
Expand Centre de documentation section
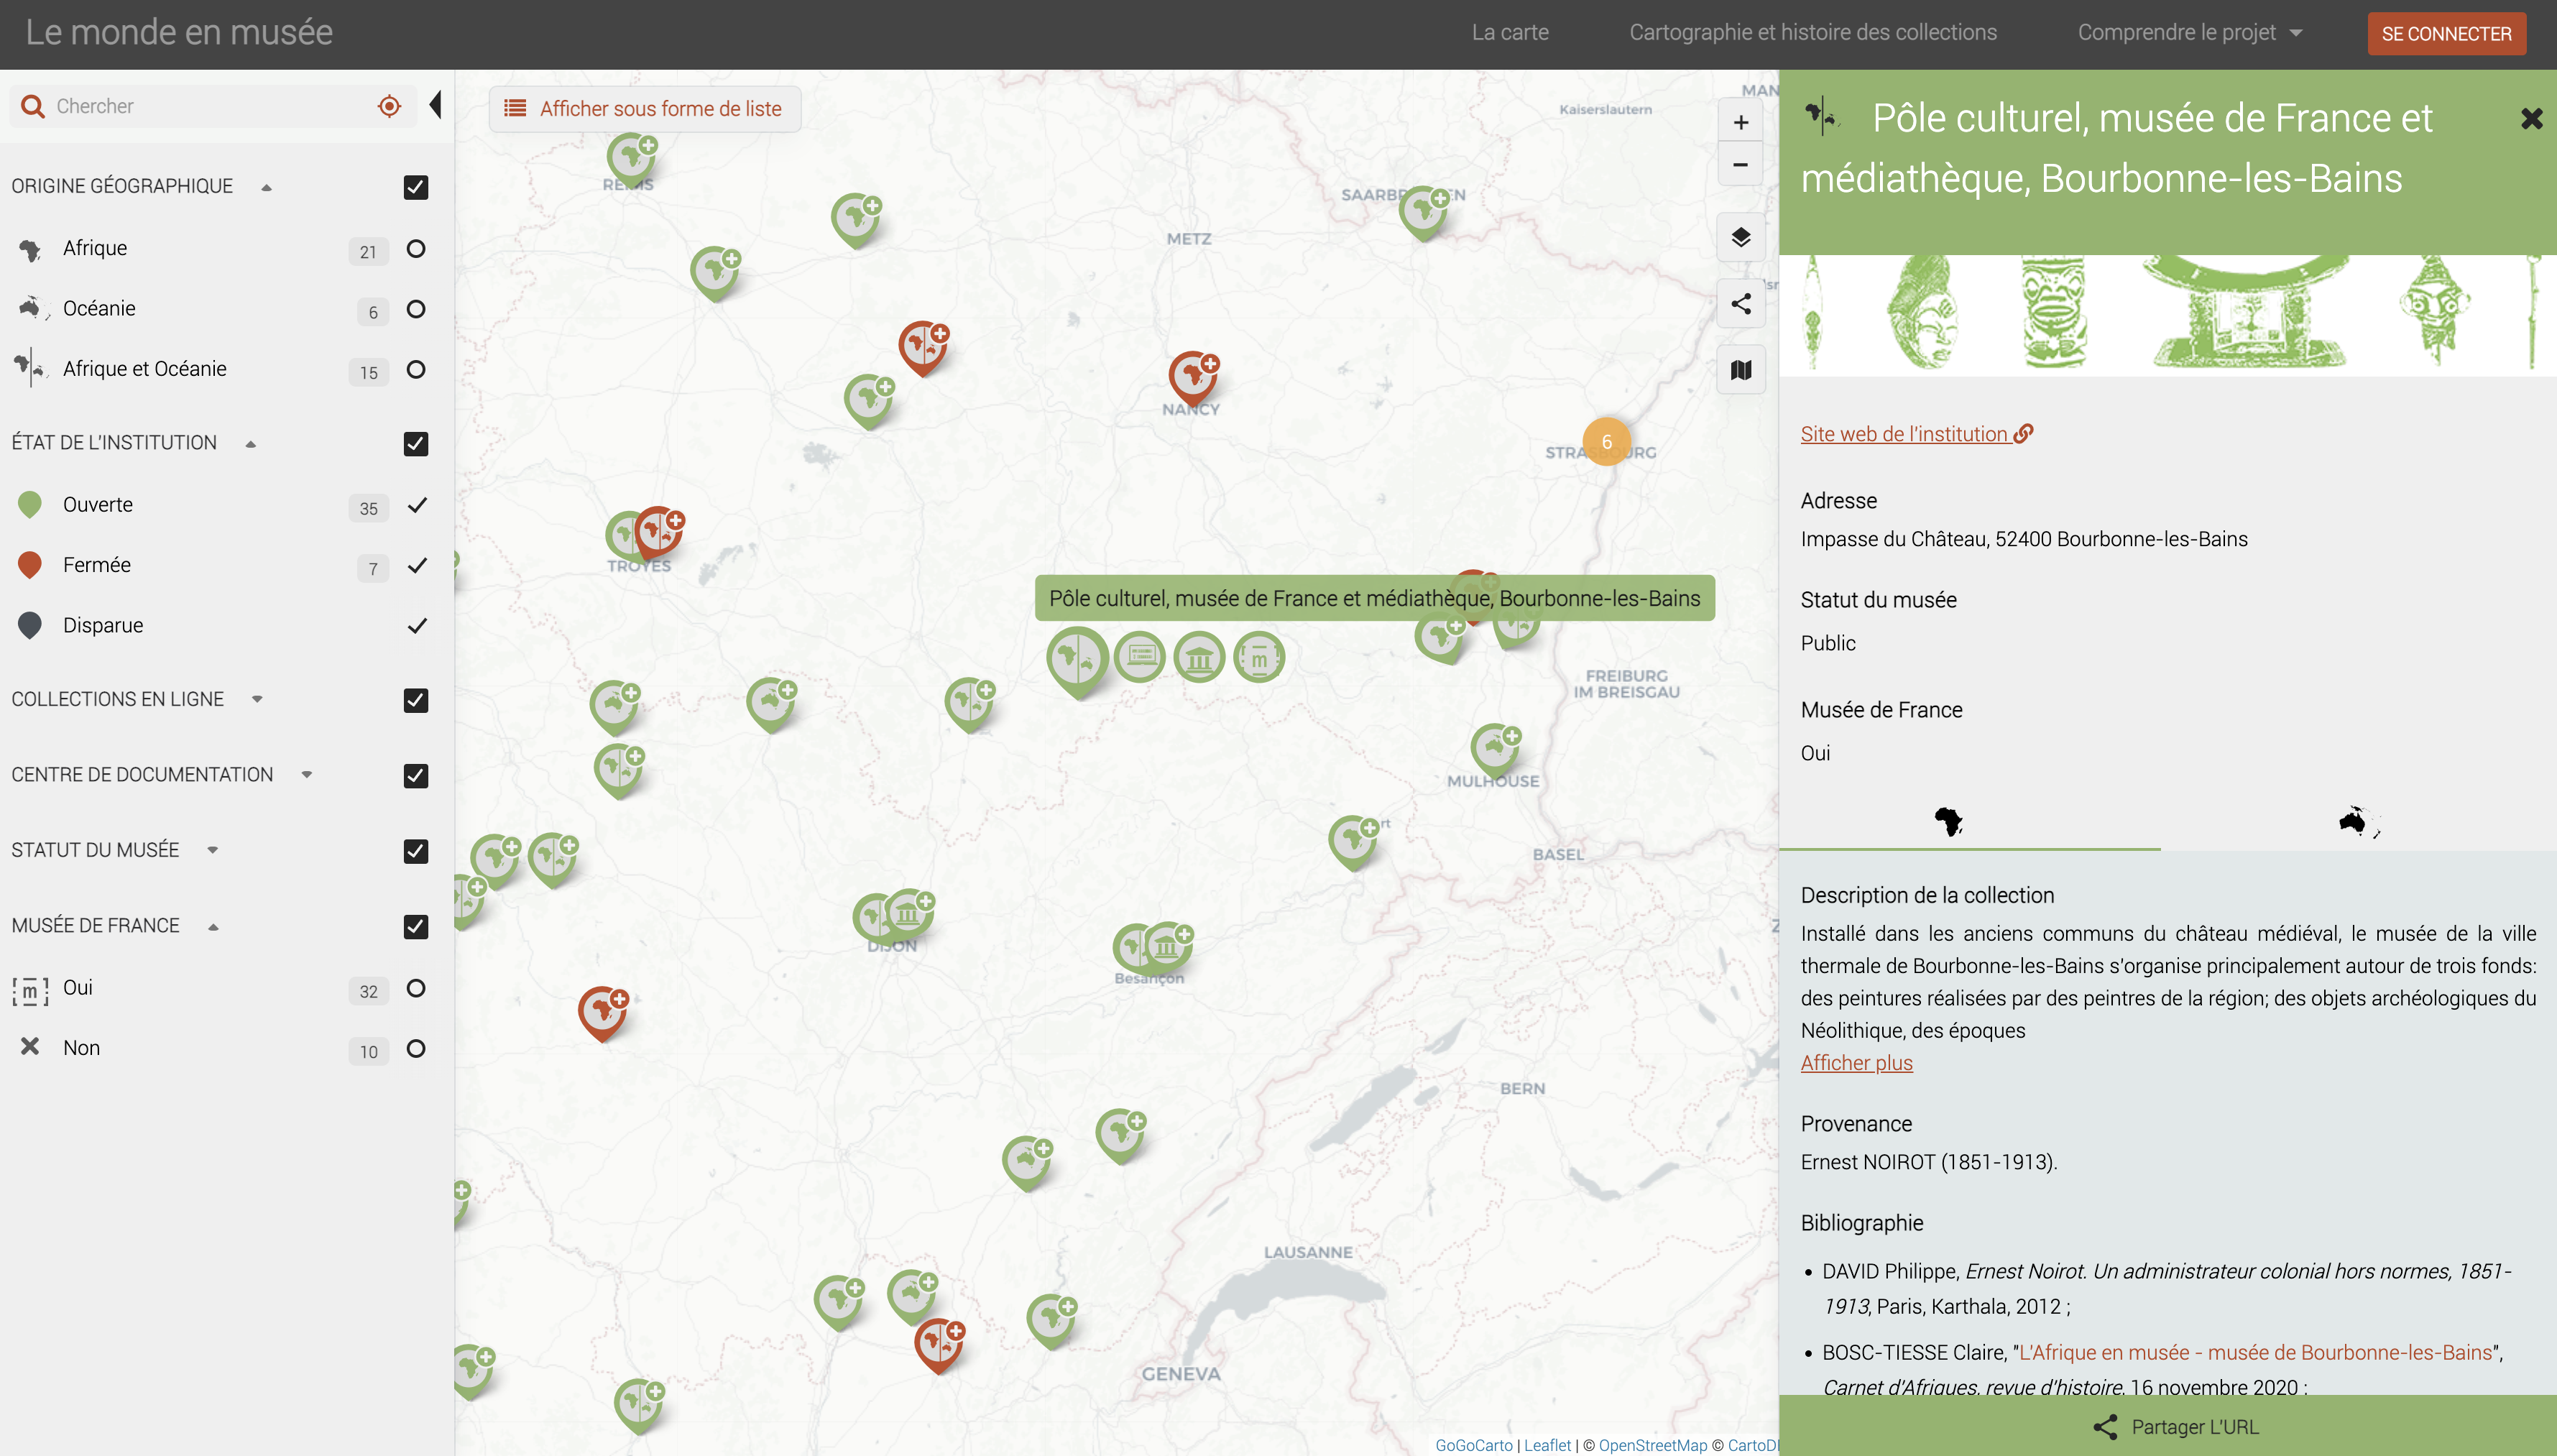pyautogui.click(x=307, y=775)
